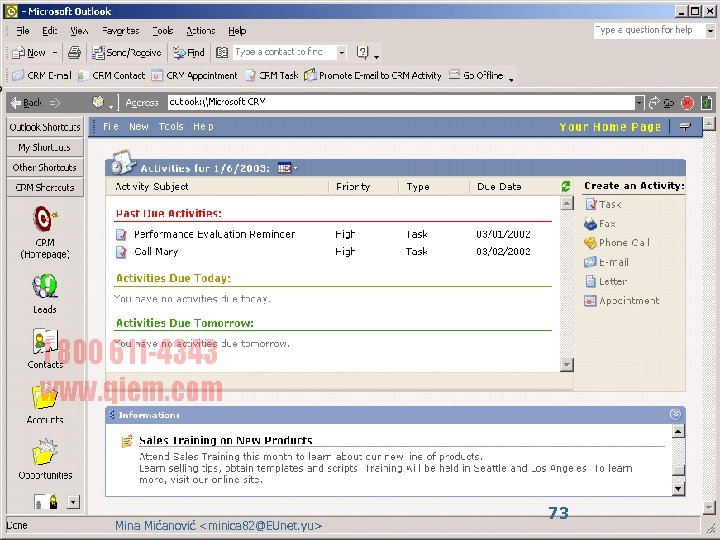Click Promote E-mail to CRM Activity

[372, 75]
